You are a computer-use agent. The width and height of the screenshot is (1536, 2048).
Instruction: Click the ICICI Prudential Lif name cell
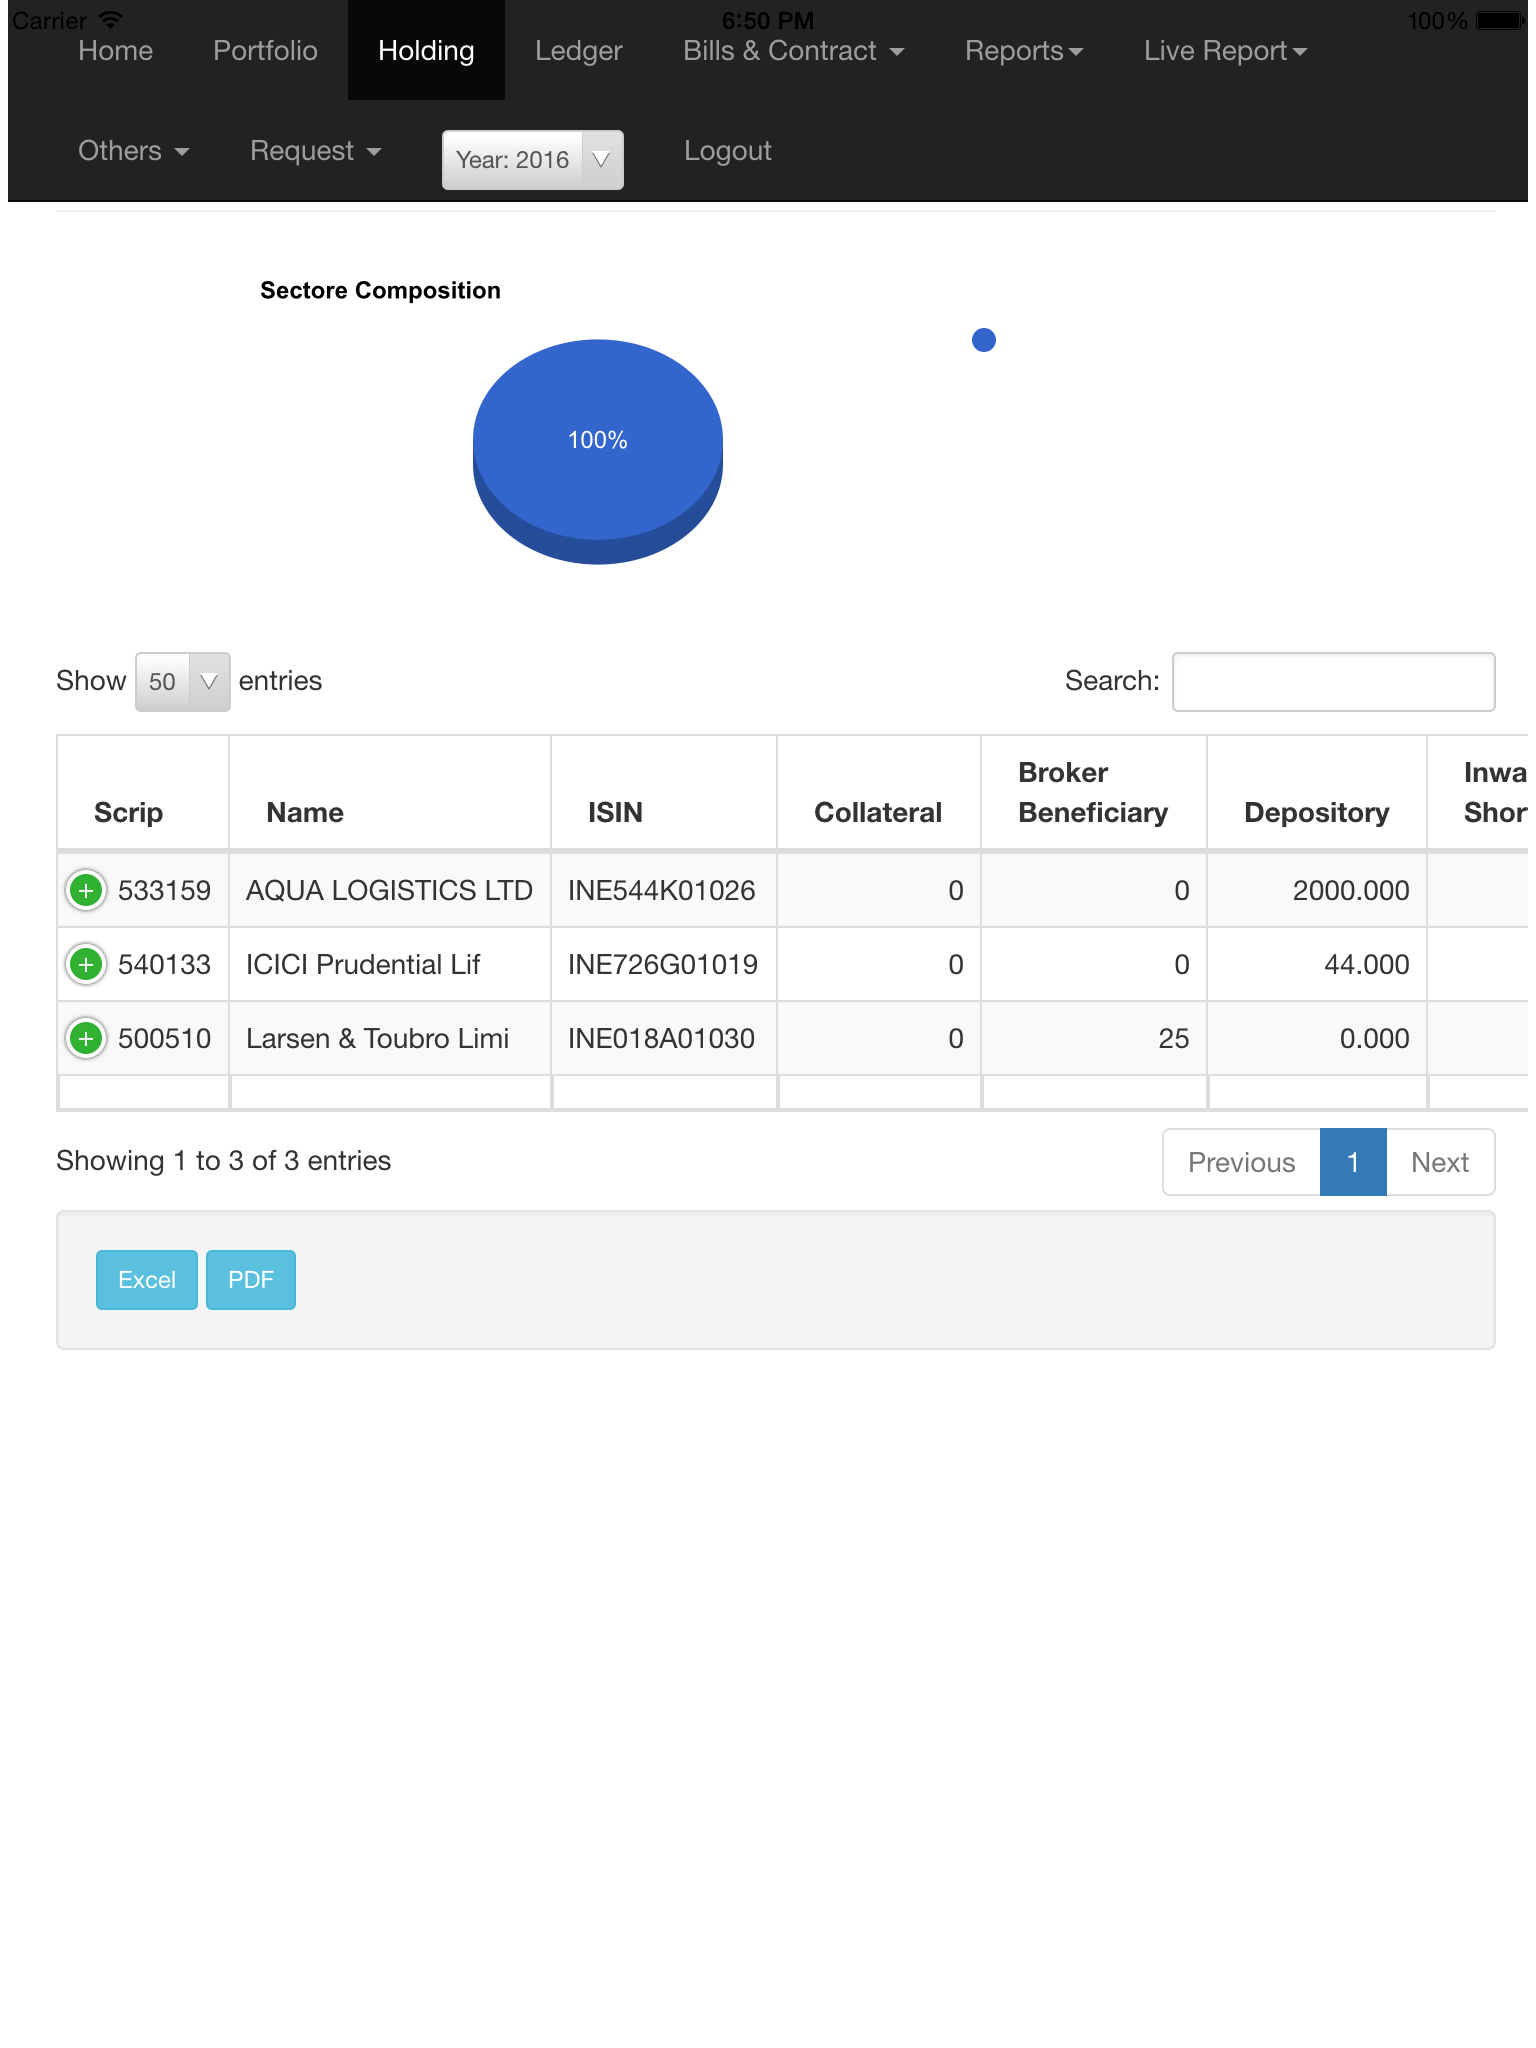coord(390,964)
